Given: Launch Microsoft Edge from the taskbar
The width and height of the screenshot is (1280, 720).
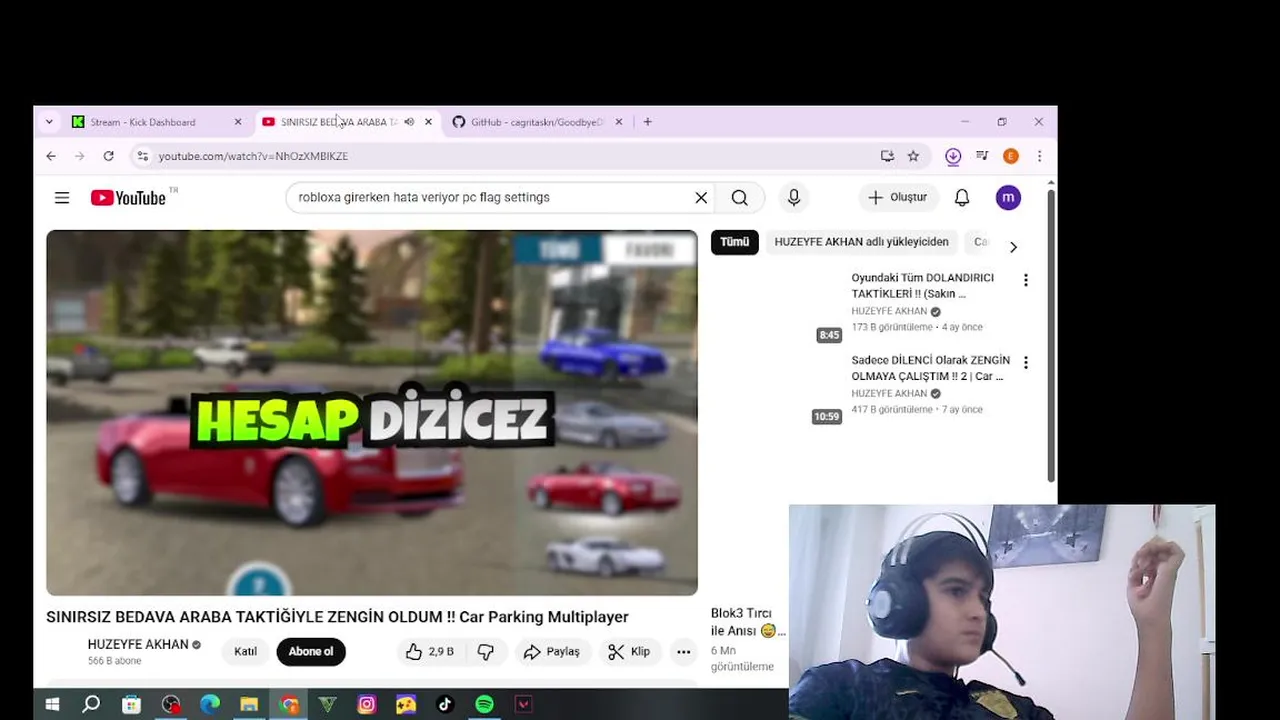Looking at the screenshot, I should (209, 705).
